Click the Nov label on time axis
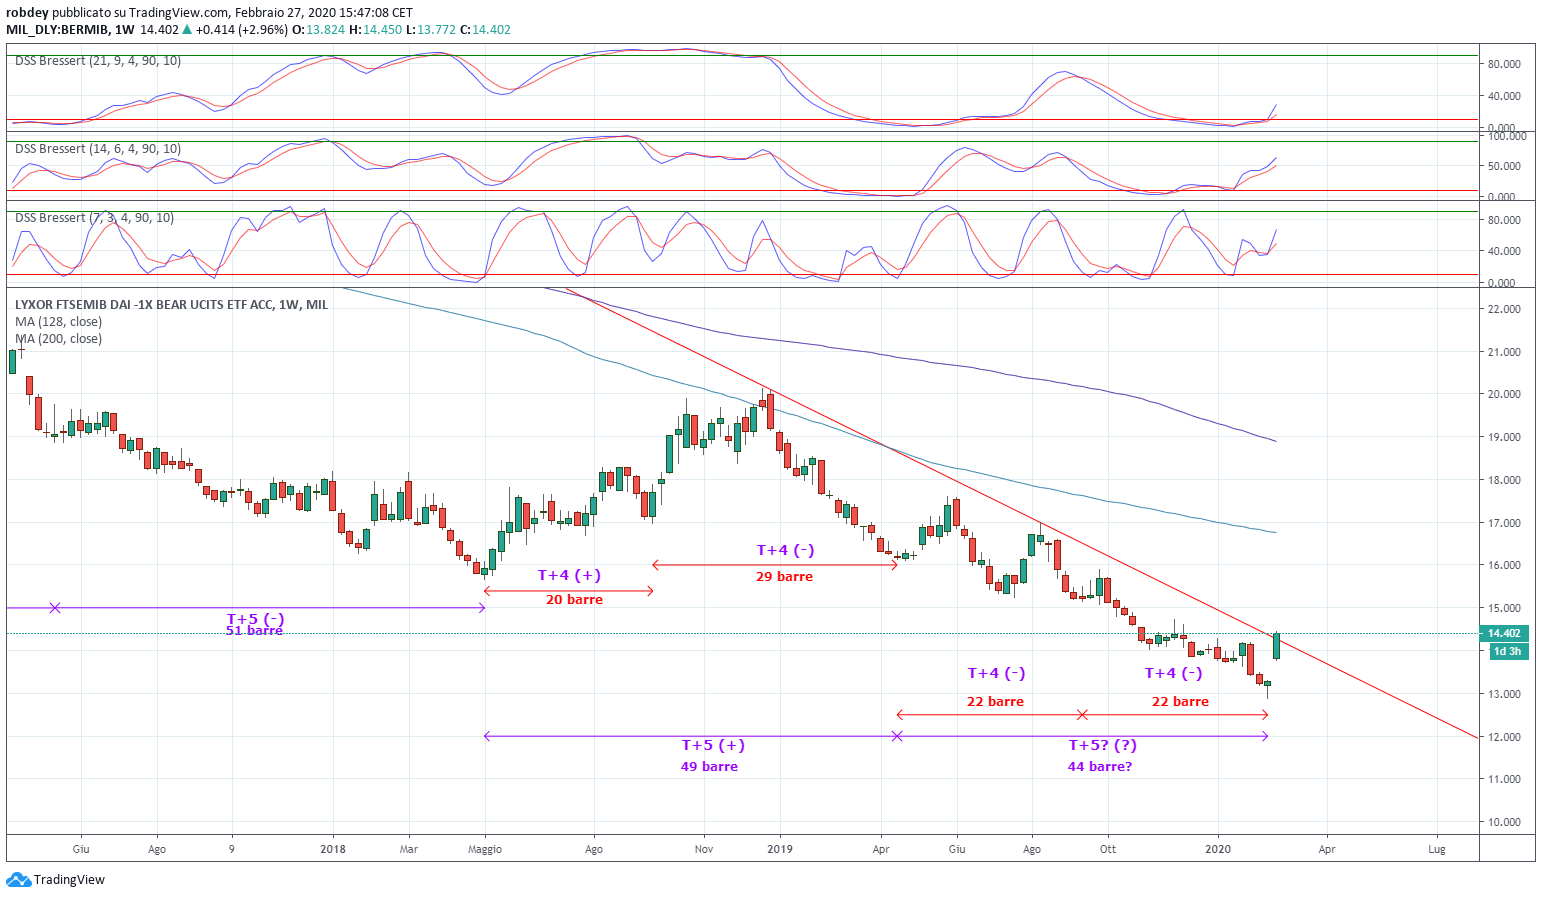The height and width of the screenshot is (898, 1542). [x=704, y=849]
